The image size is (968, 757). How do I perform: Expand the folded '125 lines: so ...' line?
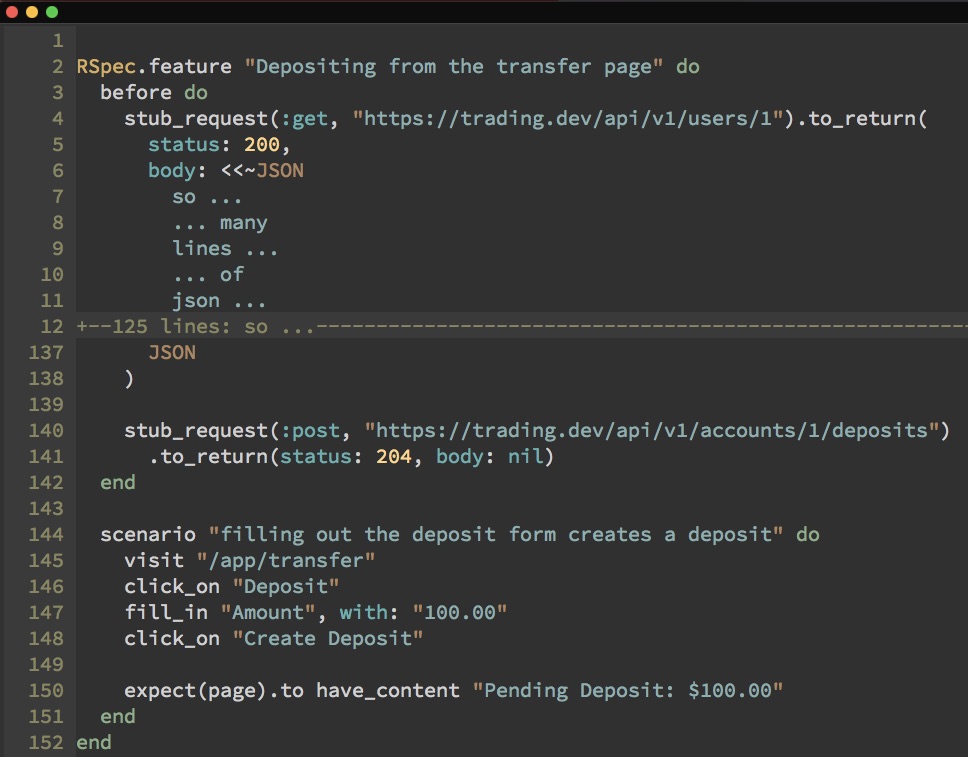tap(522, 326)
